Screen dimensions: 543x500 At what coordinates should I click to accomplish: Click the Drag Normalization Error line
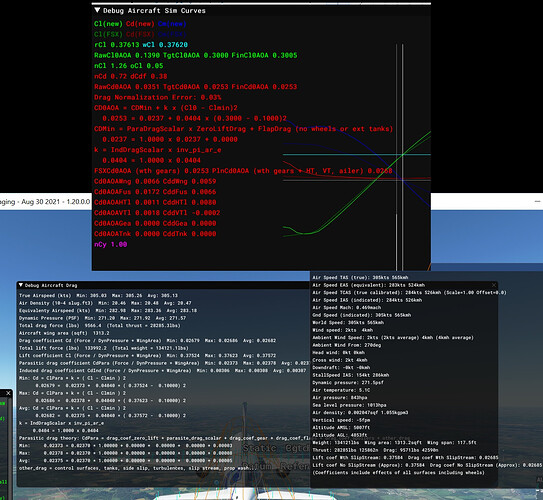pyautogui.click(x=158, y=97)
